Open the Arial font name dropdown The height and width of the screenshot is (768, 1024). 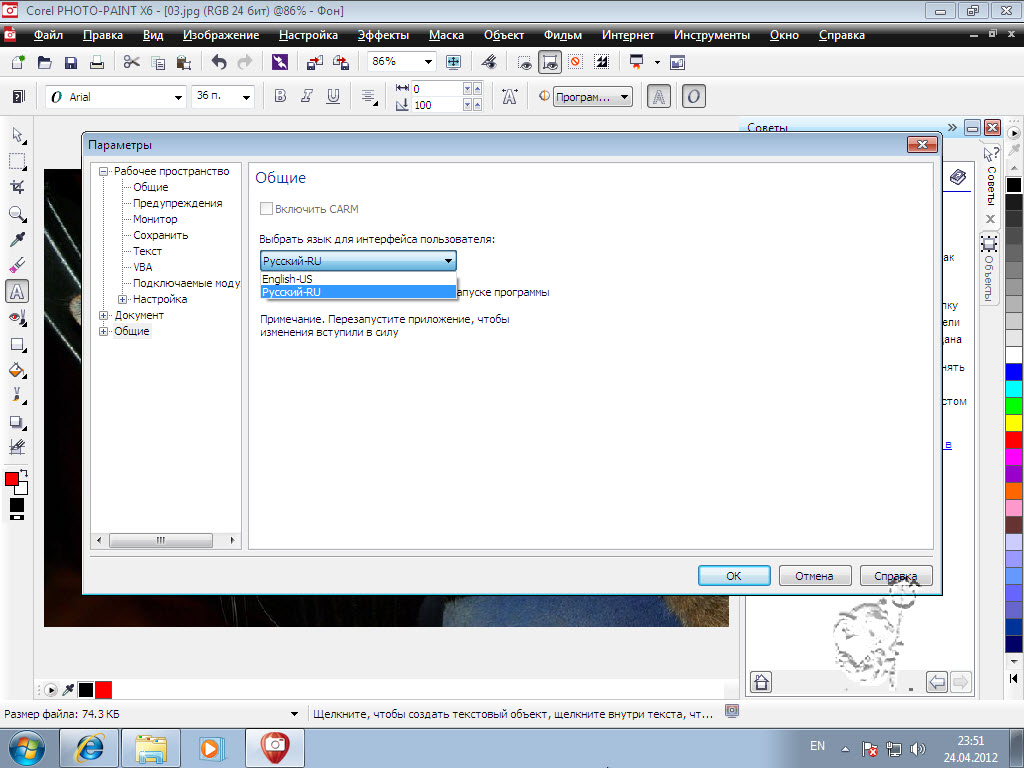179,97
